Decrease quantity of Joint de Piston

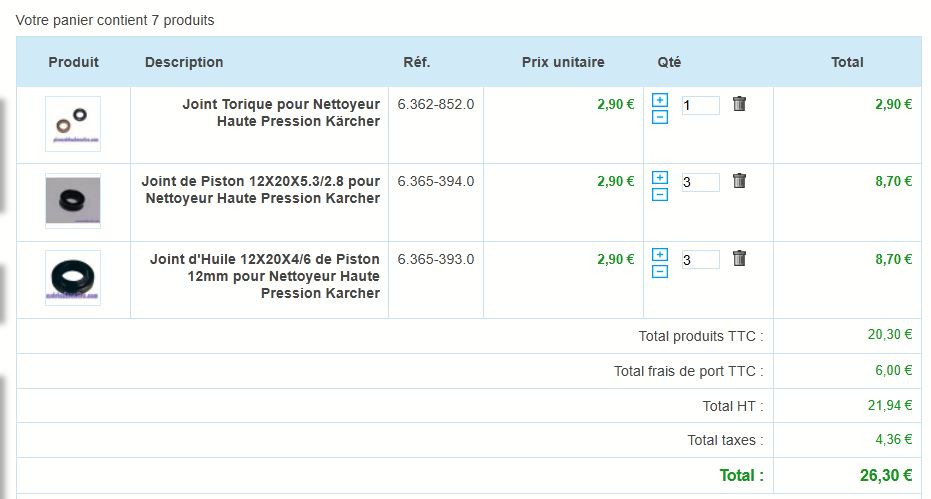660,194
